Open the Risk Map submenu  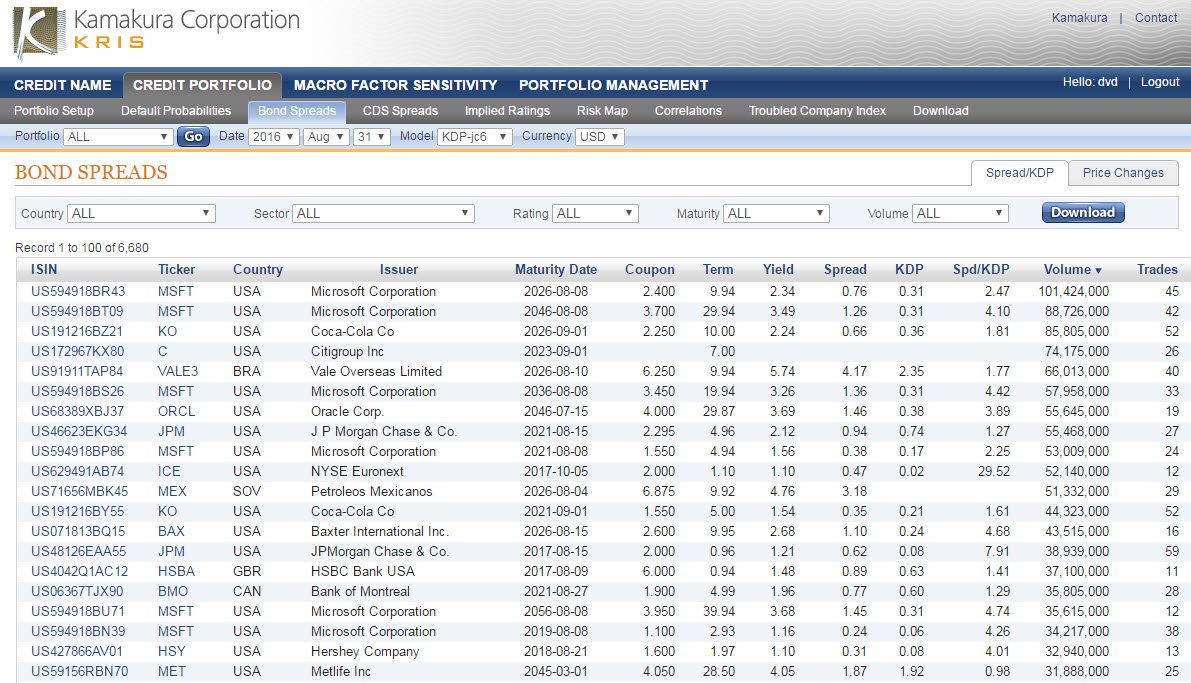602,111
